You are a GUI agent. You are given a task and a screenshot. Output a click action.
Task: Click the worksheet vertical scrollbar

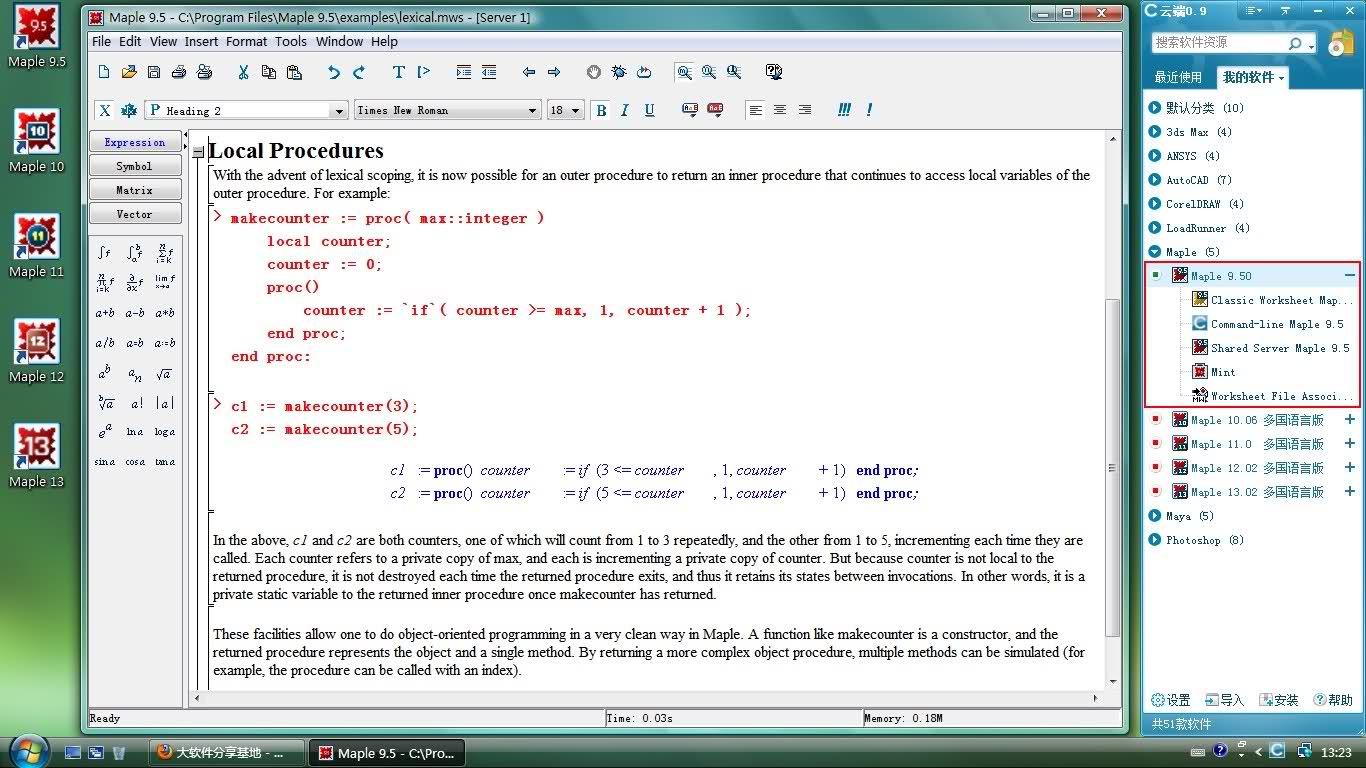click(x=1112, y=470)
